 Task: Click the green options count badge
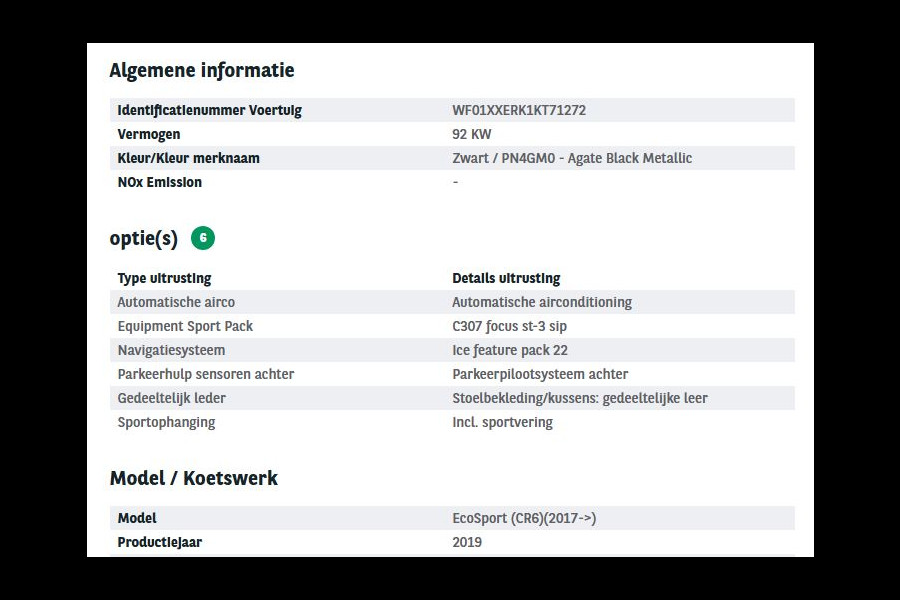point(203,238)
